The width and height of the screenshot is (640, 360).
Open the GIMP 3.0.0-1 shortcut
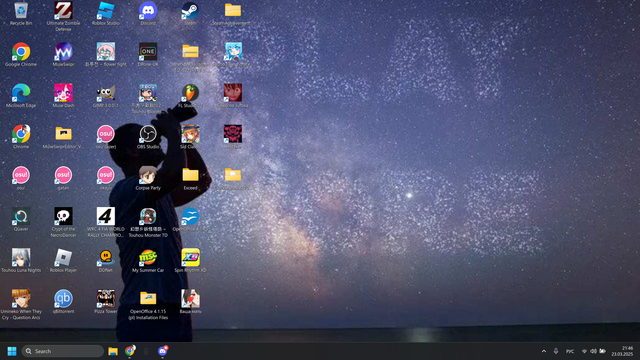point(106,96)
